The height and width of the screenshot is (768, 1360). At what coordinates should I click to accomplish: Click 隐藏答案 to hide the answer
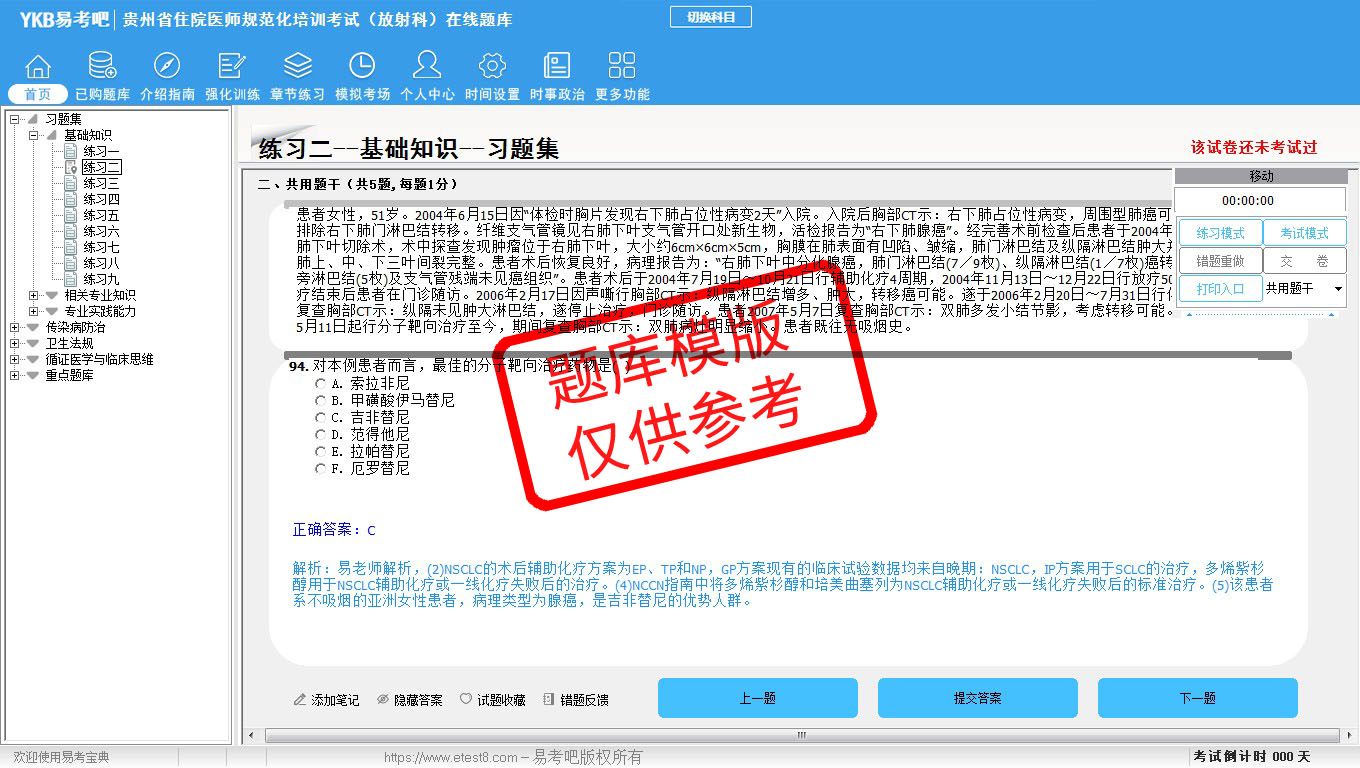click(410, 700)
